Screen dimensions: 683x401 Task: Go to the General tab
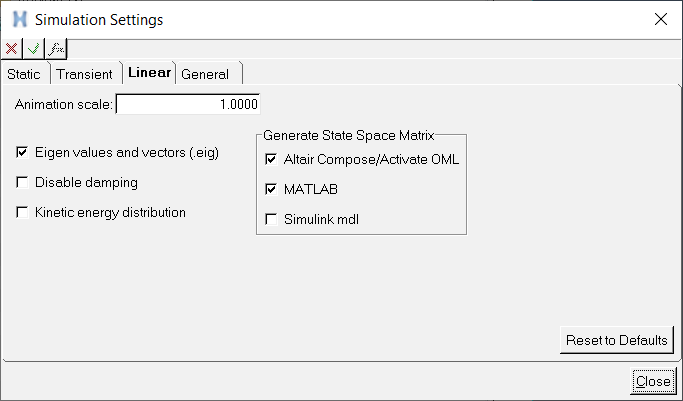pyautogui.click(x=205, y=74)
